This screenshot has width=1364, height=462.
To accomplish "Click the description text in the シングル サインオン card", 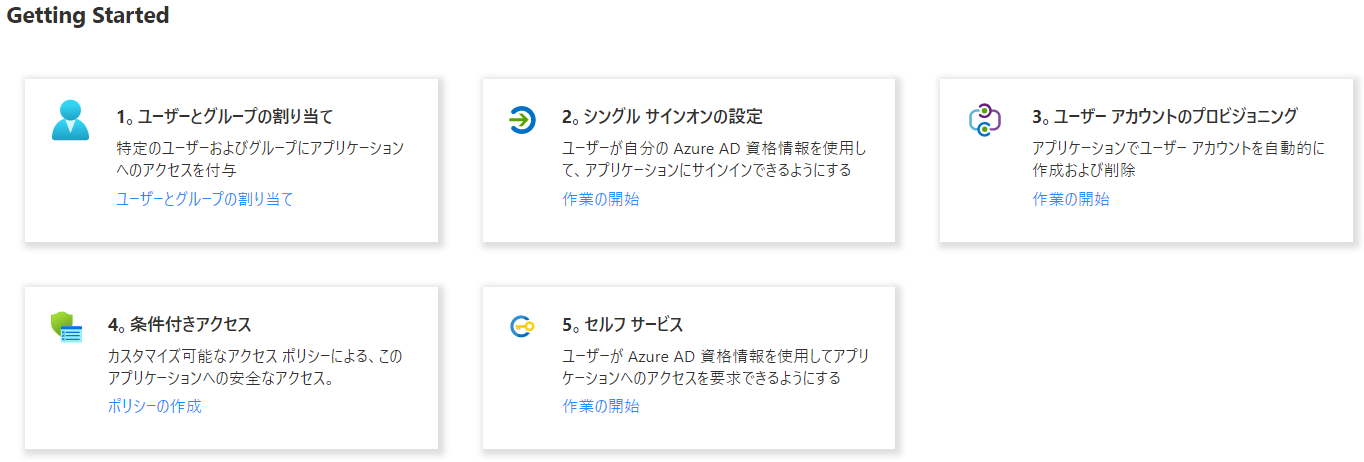I will pos(714,159).
